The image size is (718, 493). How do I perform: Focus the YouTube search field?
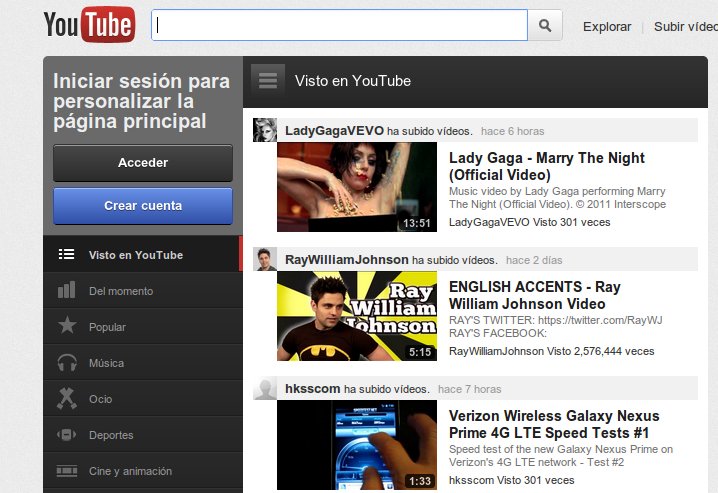coord(339,25)
